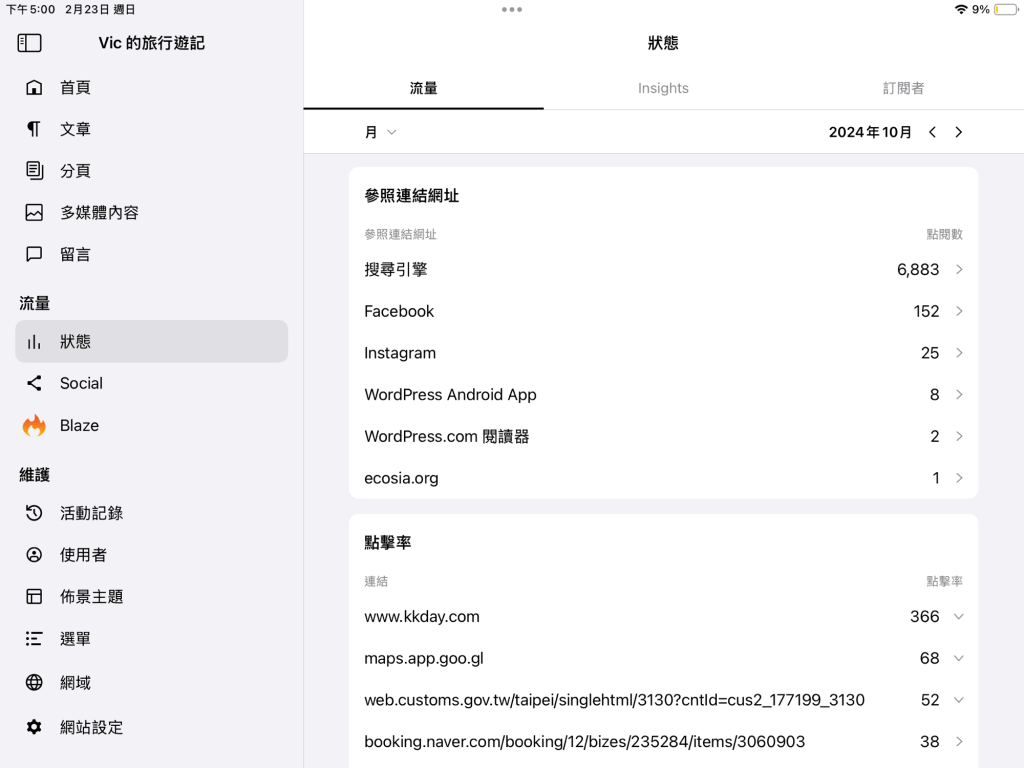The width and height of the screenshot is (1024, 768).
Task: Toggle the sidebar panel icon
Action: (x=30, y=43)
